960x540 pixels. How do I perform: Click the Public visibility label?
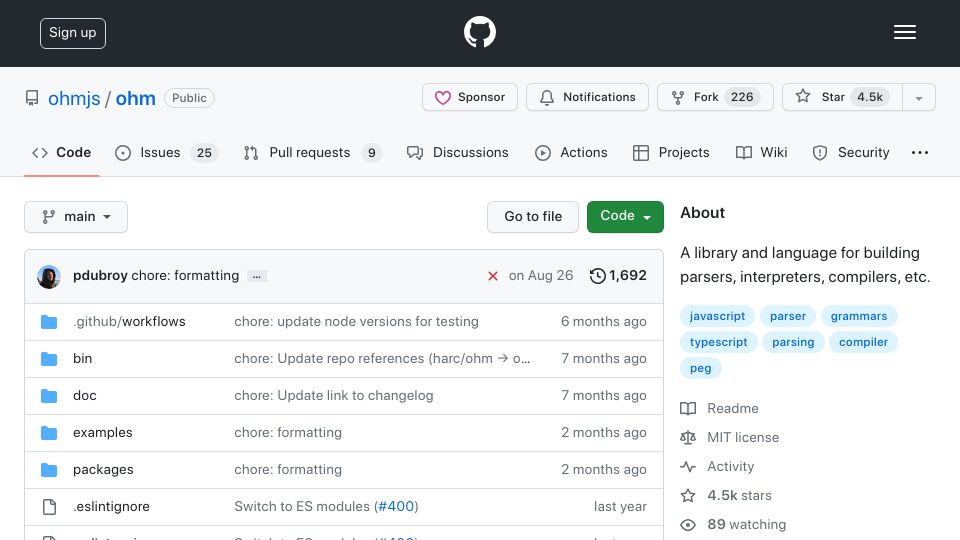coord(189,98)
